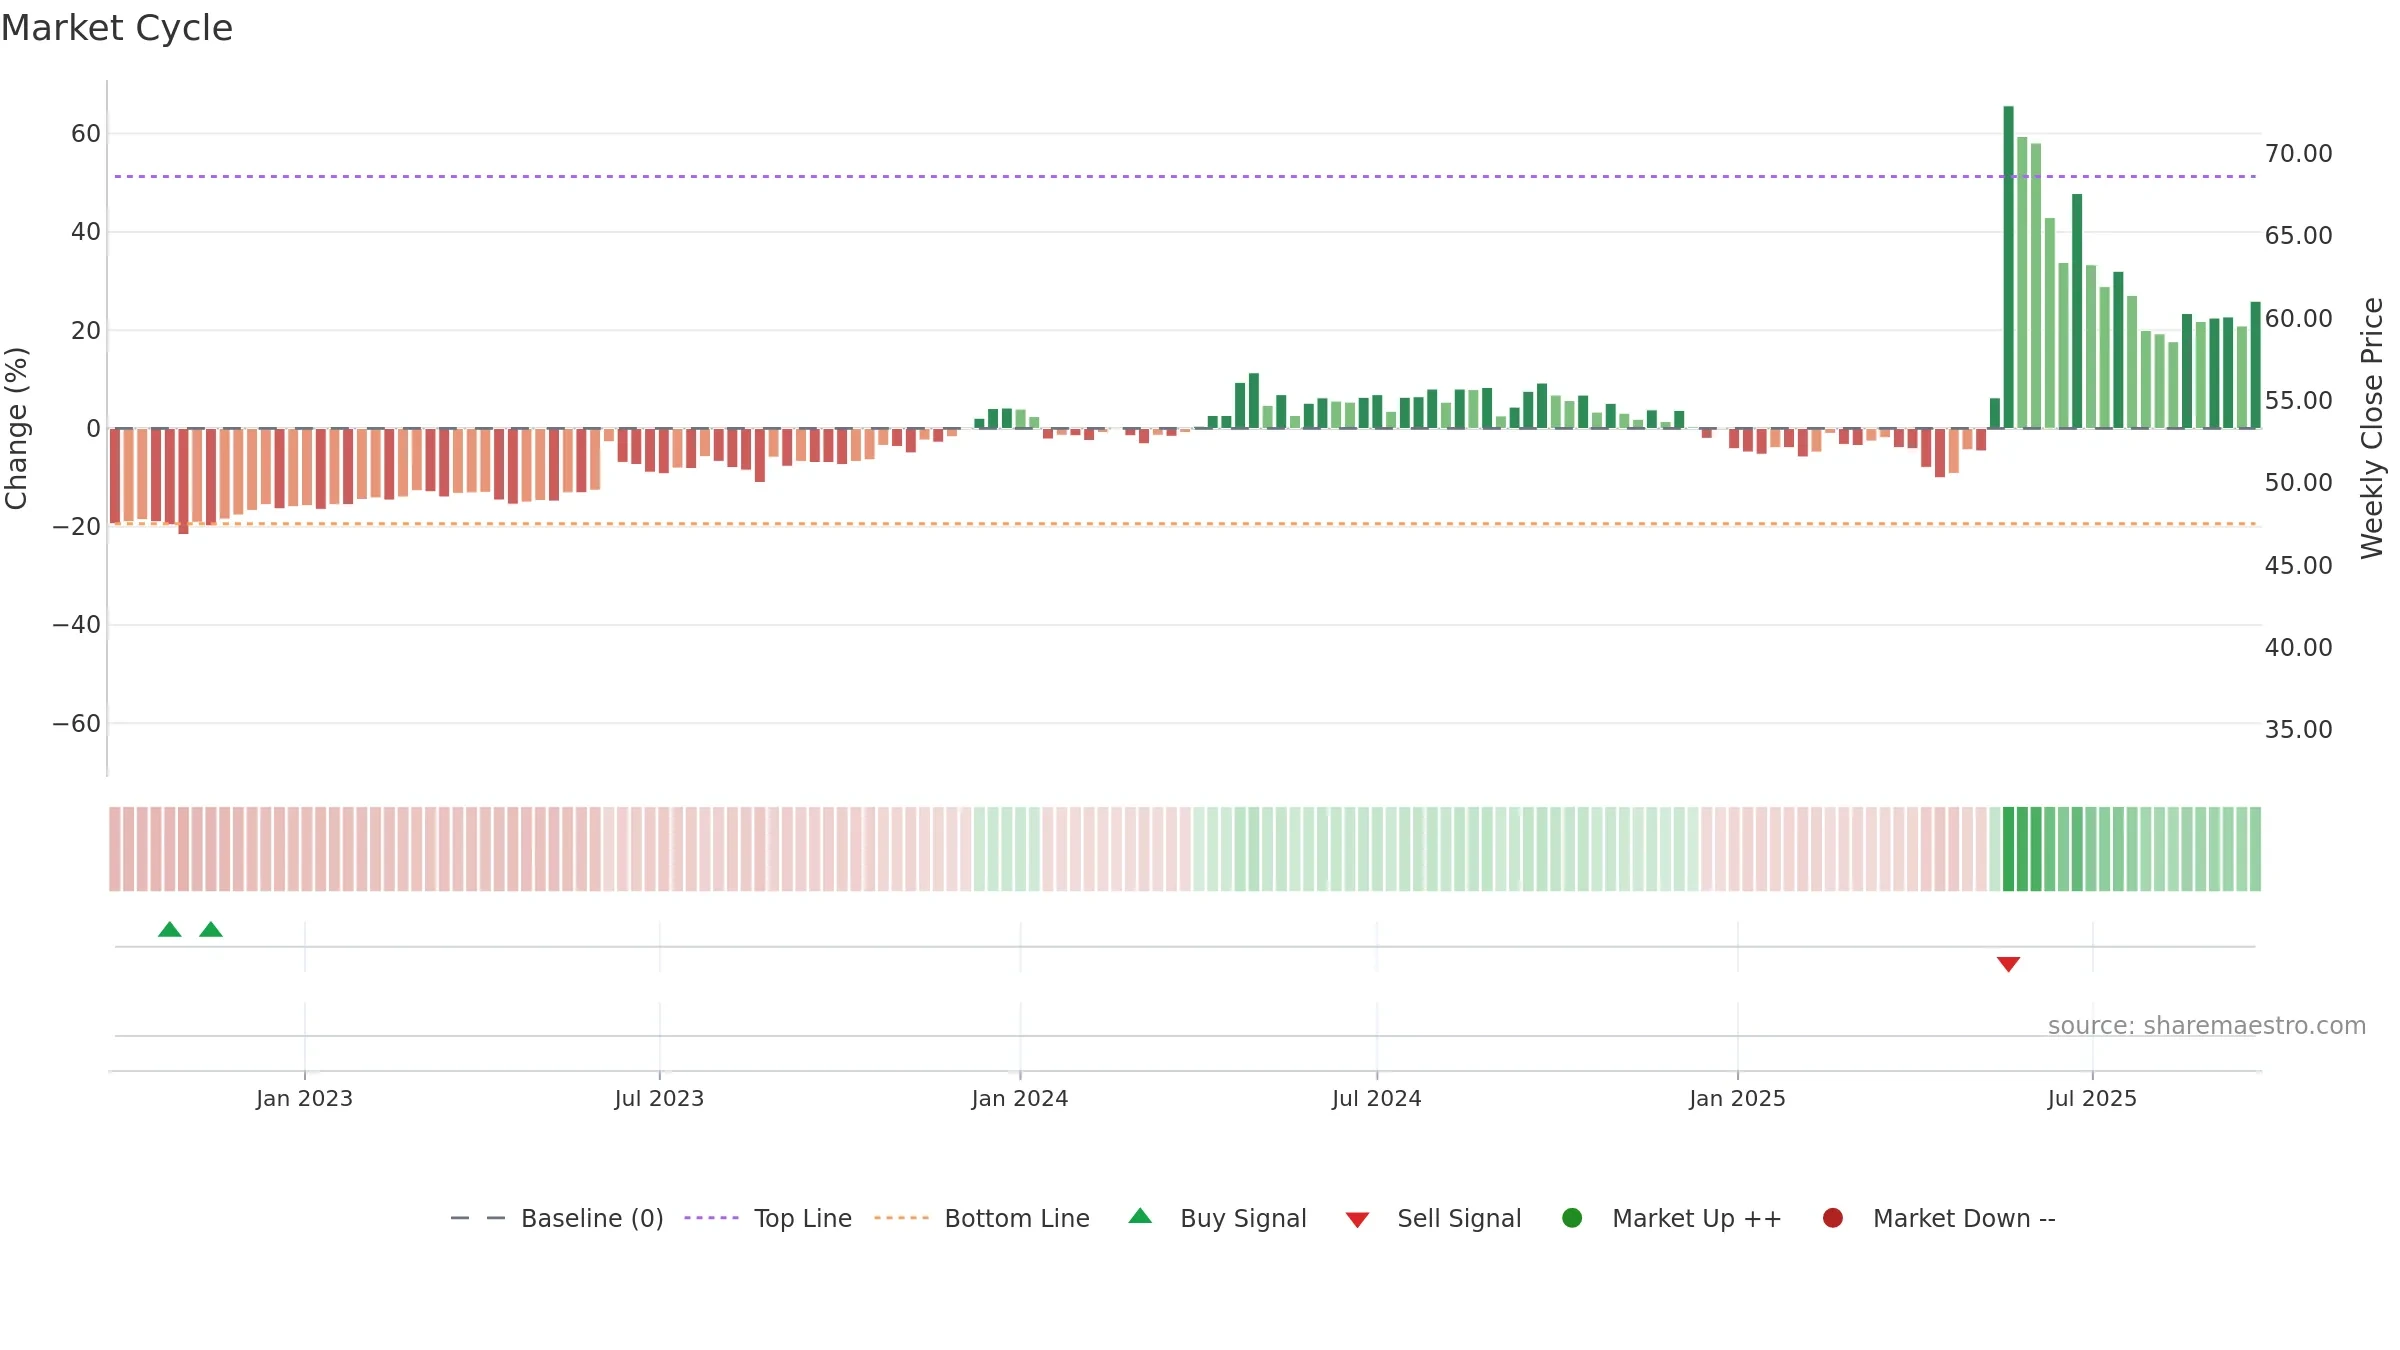Click the Jan 2024 axis label
Viewport: 2400px width, 1350px height.
point(1020,1099)
